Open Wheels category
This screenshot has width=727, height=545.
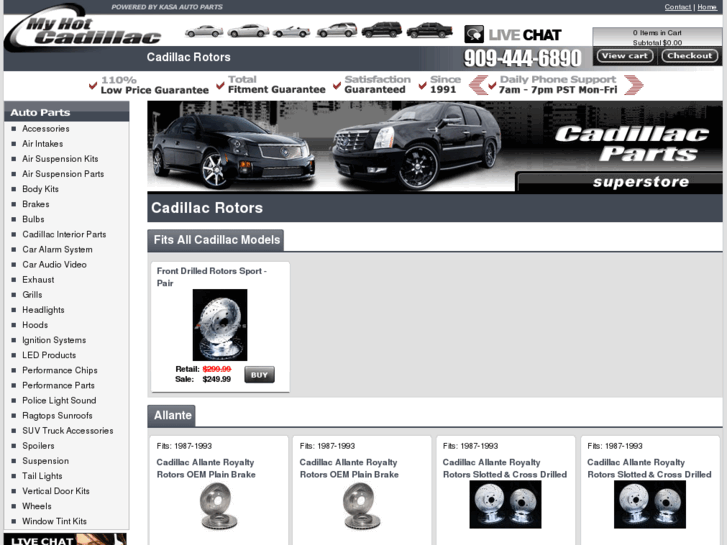click(37, 506)
